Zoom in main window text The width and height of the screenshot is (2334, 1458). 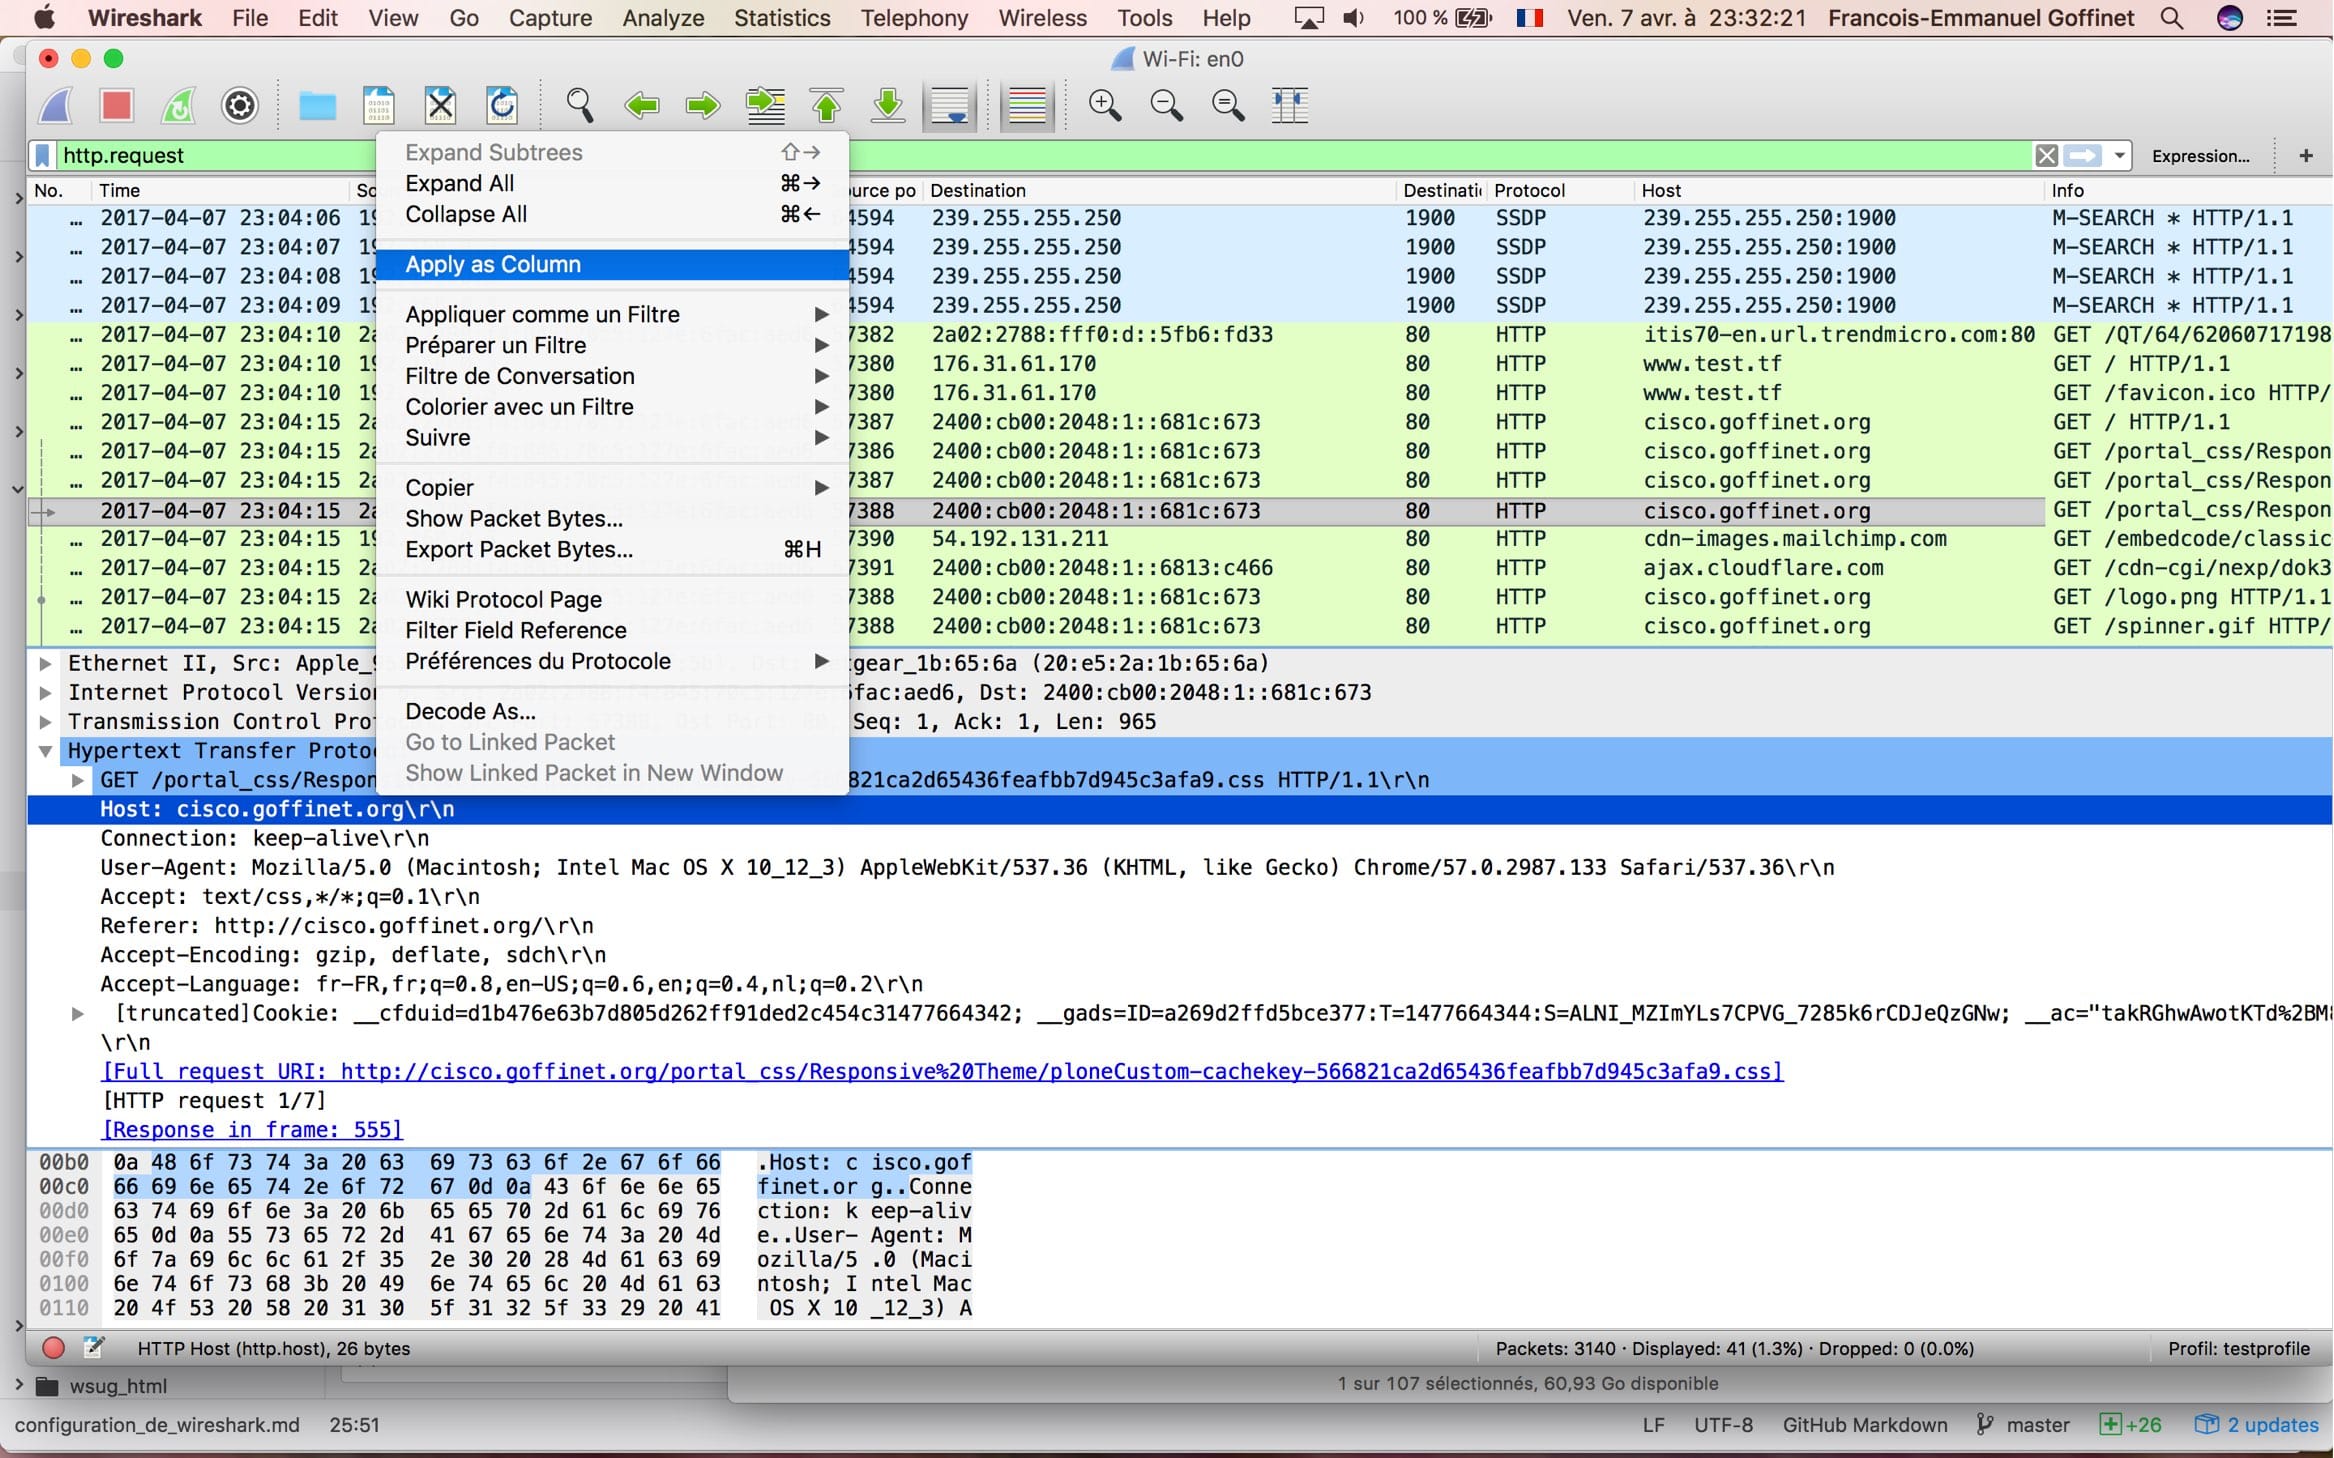point(1105,105)
